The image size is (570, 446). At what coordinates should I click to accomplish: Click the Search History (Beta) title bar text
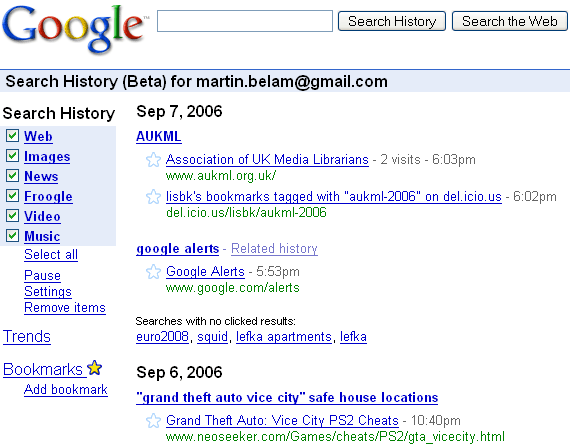pyautogui.click(x=196, y=81)
